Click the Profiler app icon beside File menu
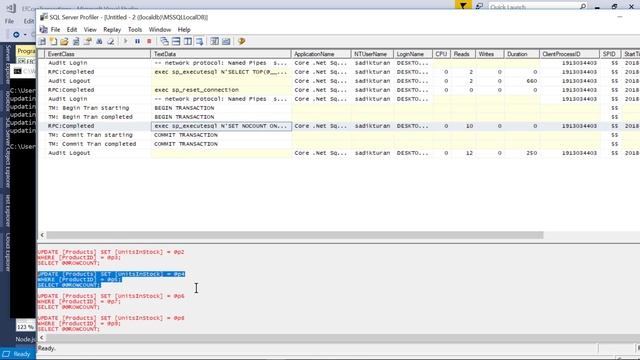The width and height of the screenshot is (640, 360). (44, 29)
